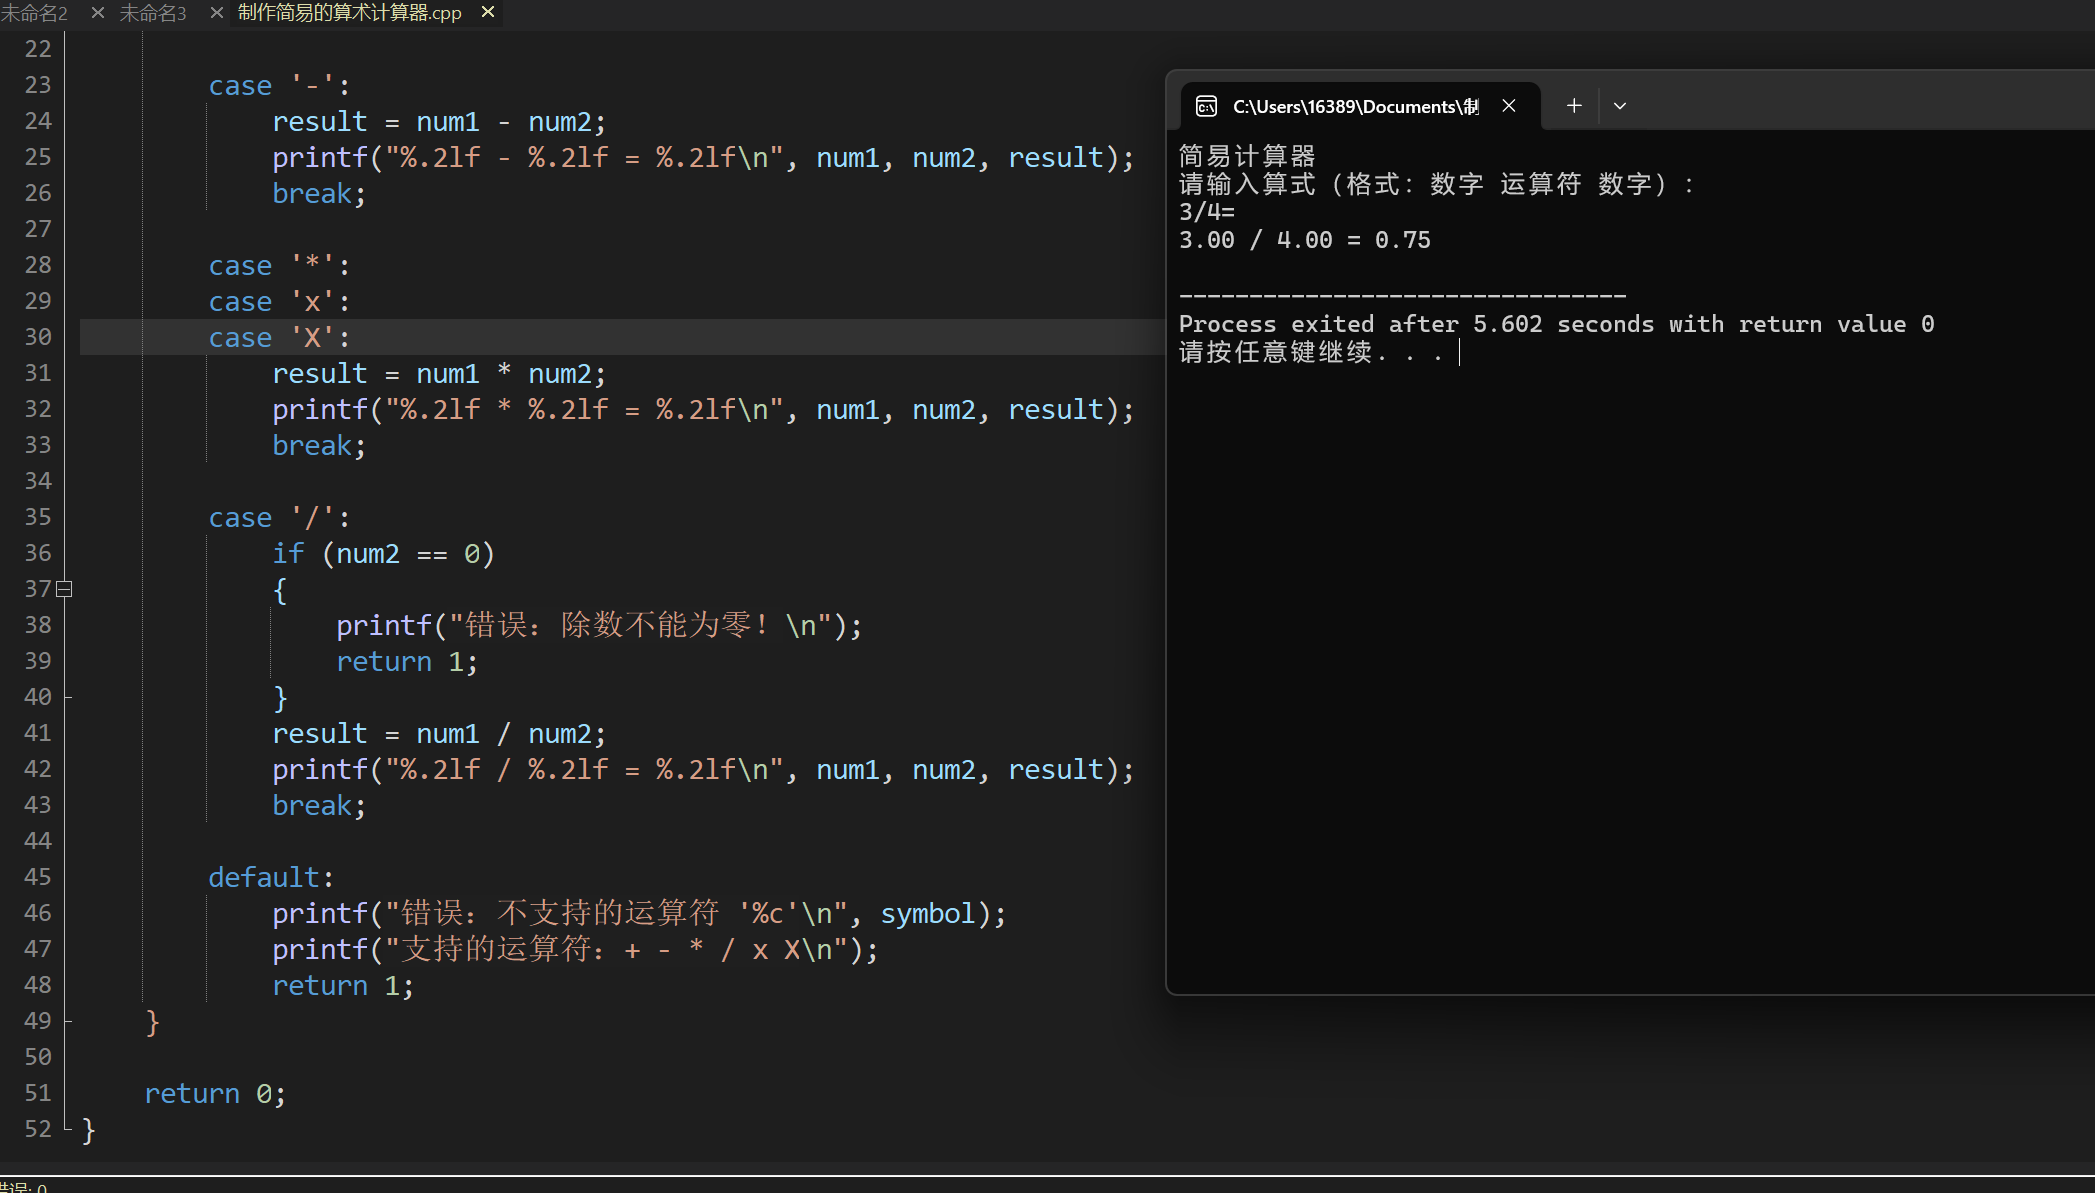Expand the terminal profiles dropdown chevron
This screenshot has width=2095, height=1193.
pos(1620,106)
